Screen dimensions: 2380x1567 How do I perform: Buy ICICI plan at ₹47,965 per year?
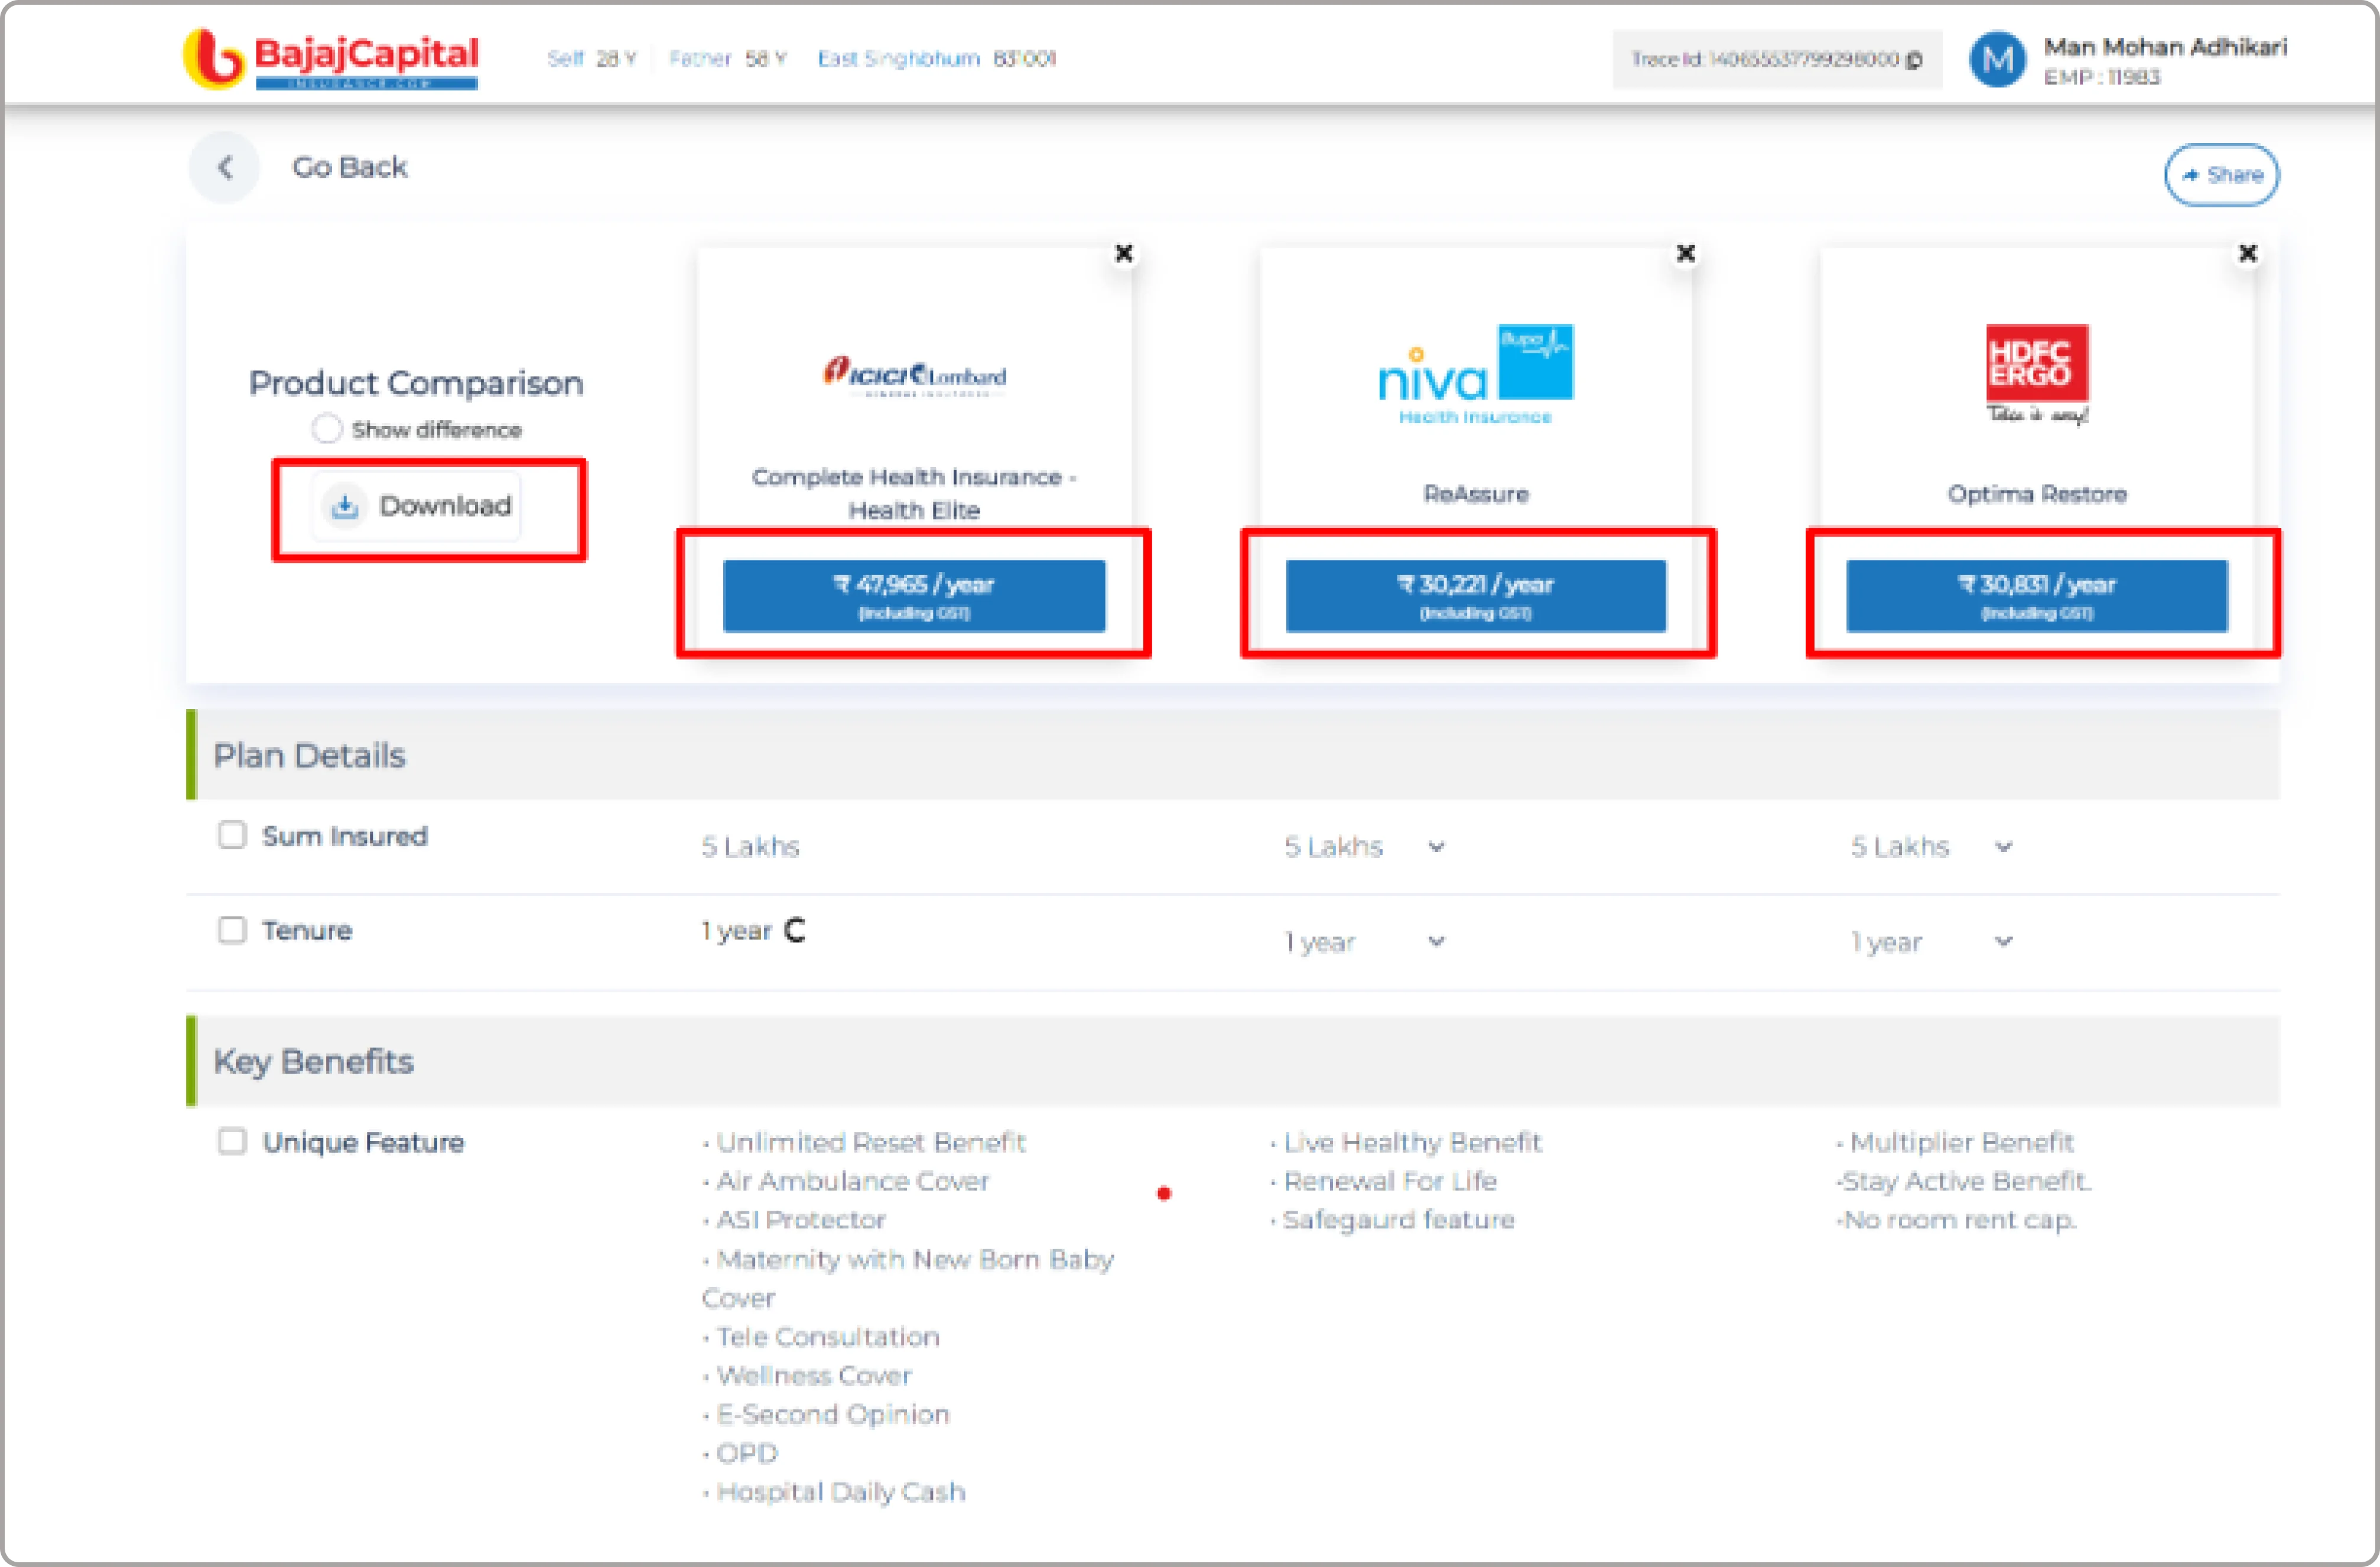[x=914, y=596]
